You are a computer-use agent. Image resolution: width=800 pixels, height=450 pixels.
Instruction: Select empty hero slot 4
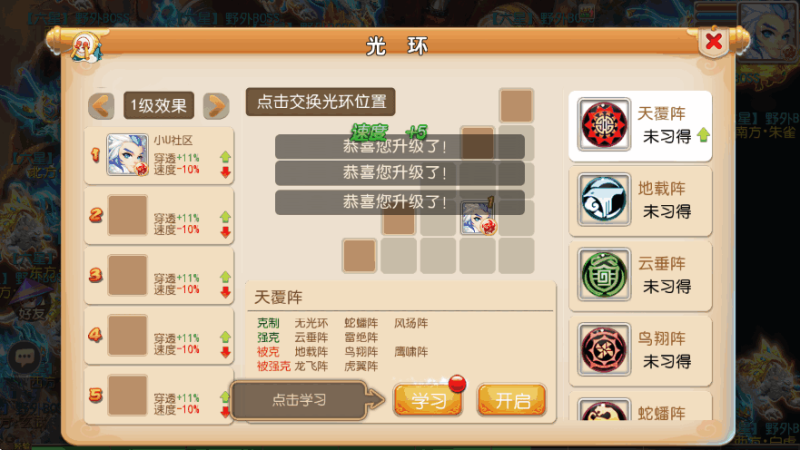point(128,335)
